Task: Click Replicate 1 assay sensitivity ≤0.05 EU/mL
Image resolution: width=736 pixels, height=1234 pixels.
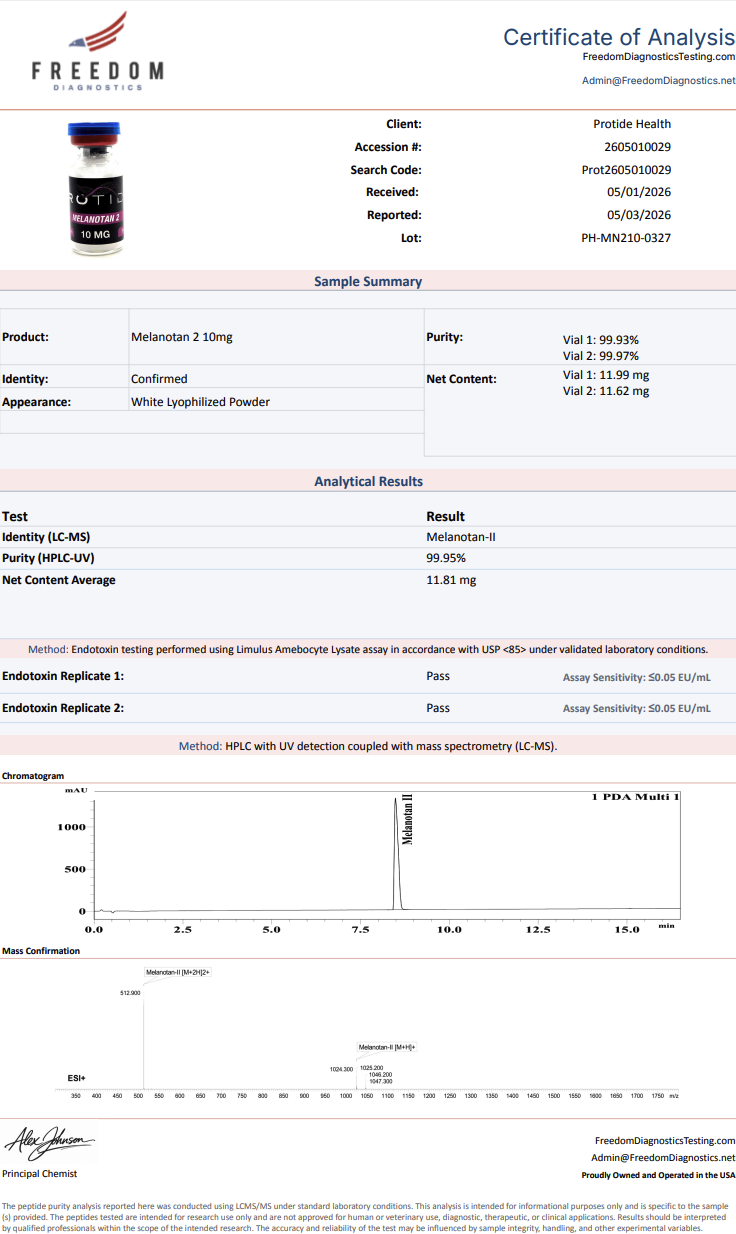Action: tap(637, 678)
